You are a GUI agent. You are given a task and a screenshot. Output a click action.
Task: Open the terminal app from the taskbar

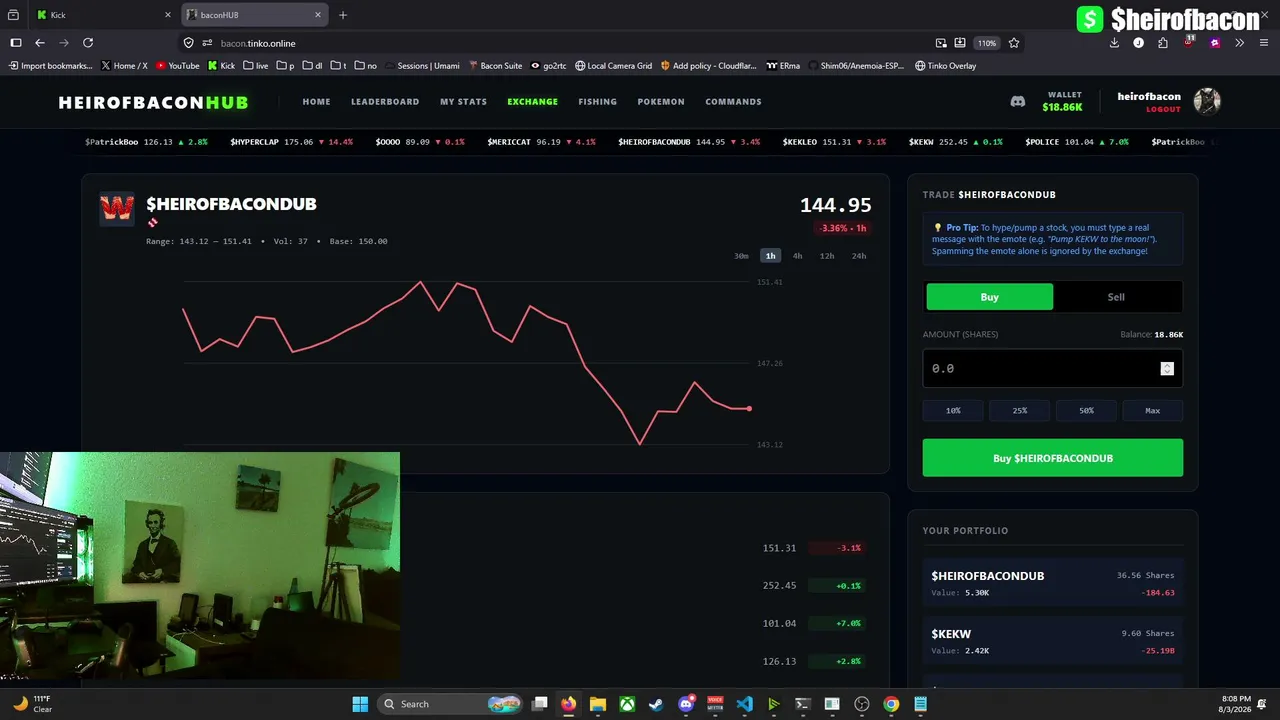pos(803,704)
